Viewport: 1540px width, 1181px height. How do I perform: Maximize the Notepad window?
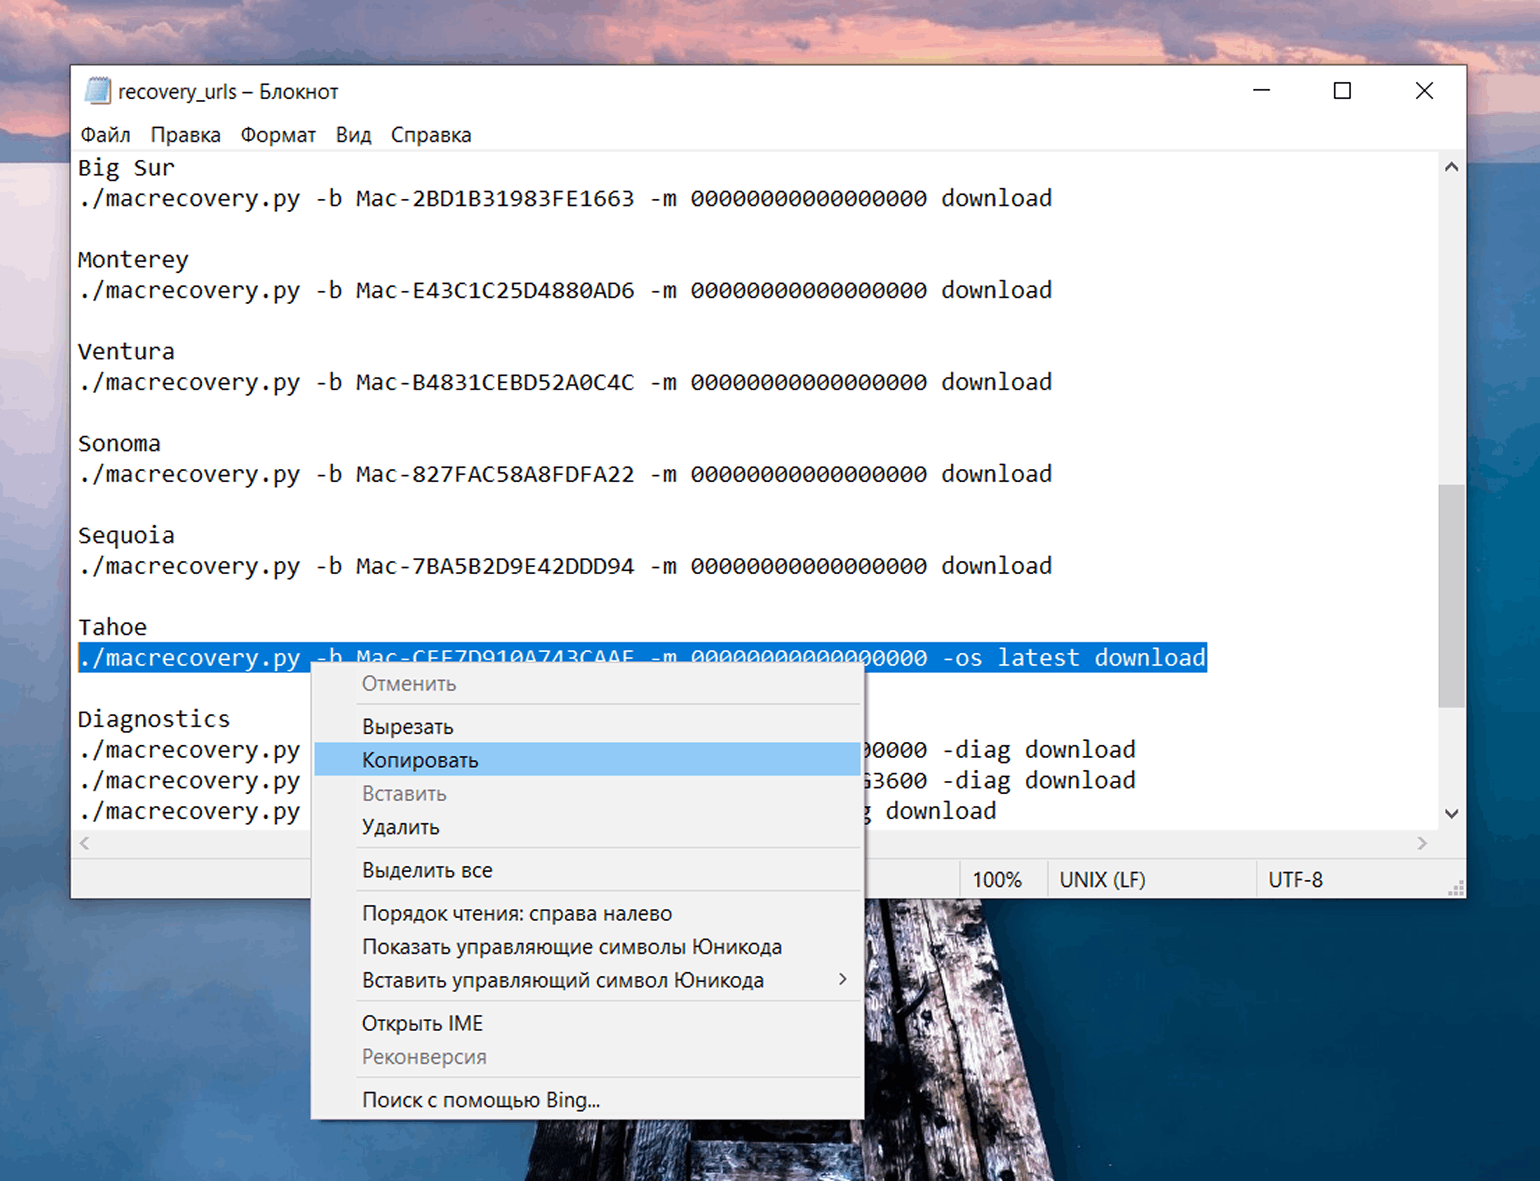[1342, 91]
